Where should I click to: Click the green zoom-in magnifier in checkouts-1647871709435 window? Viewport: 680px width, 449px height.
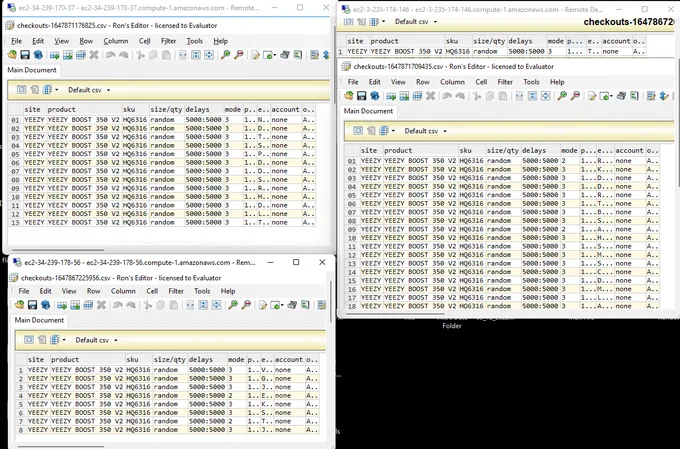click(x=562, y=96)
